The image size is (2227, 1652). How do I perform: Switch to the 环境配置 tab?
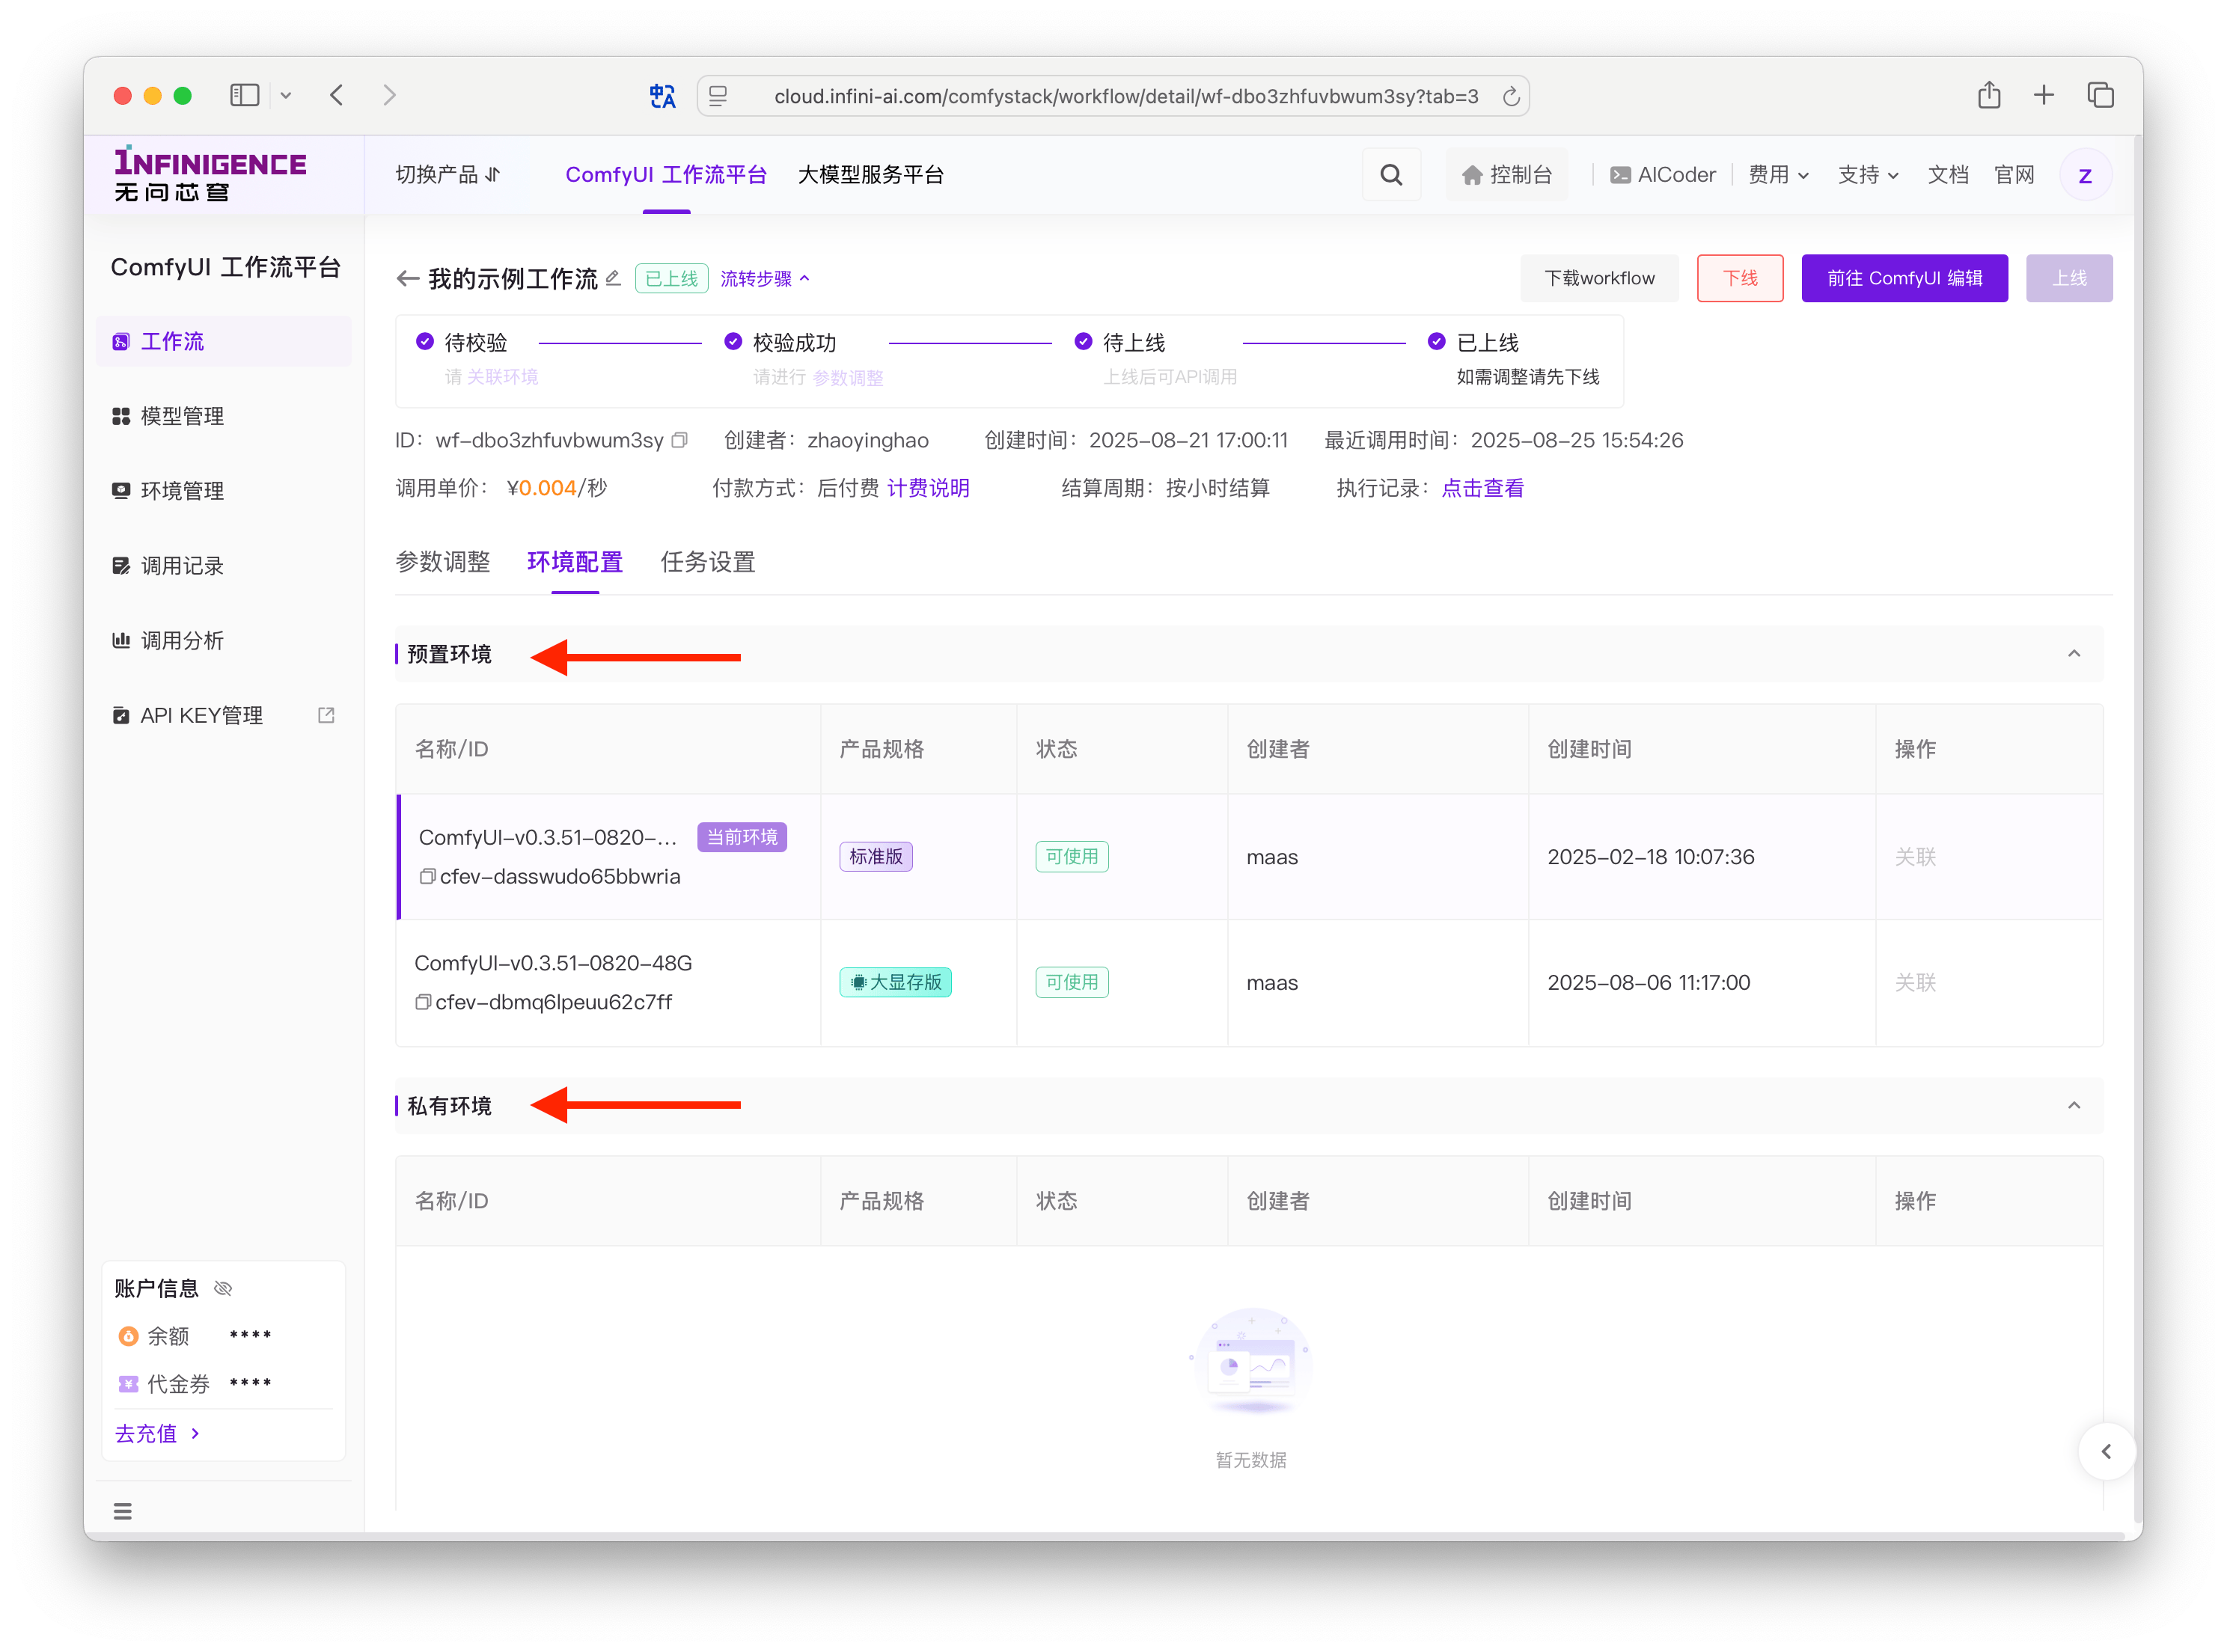[x=575, y=561]
